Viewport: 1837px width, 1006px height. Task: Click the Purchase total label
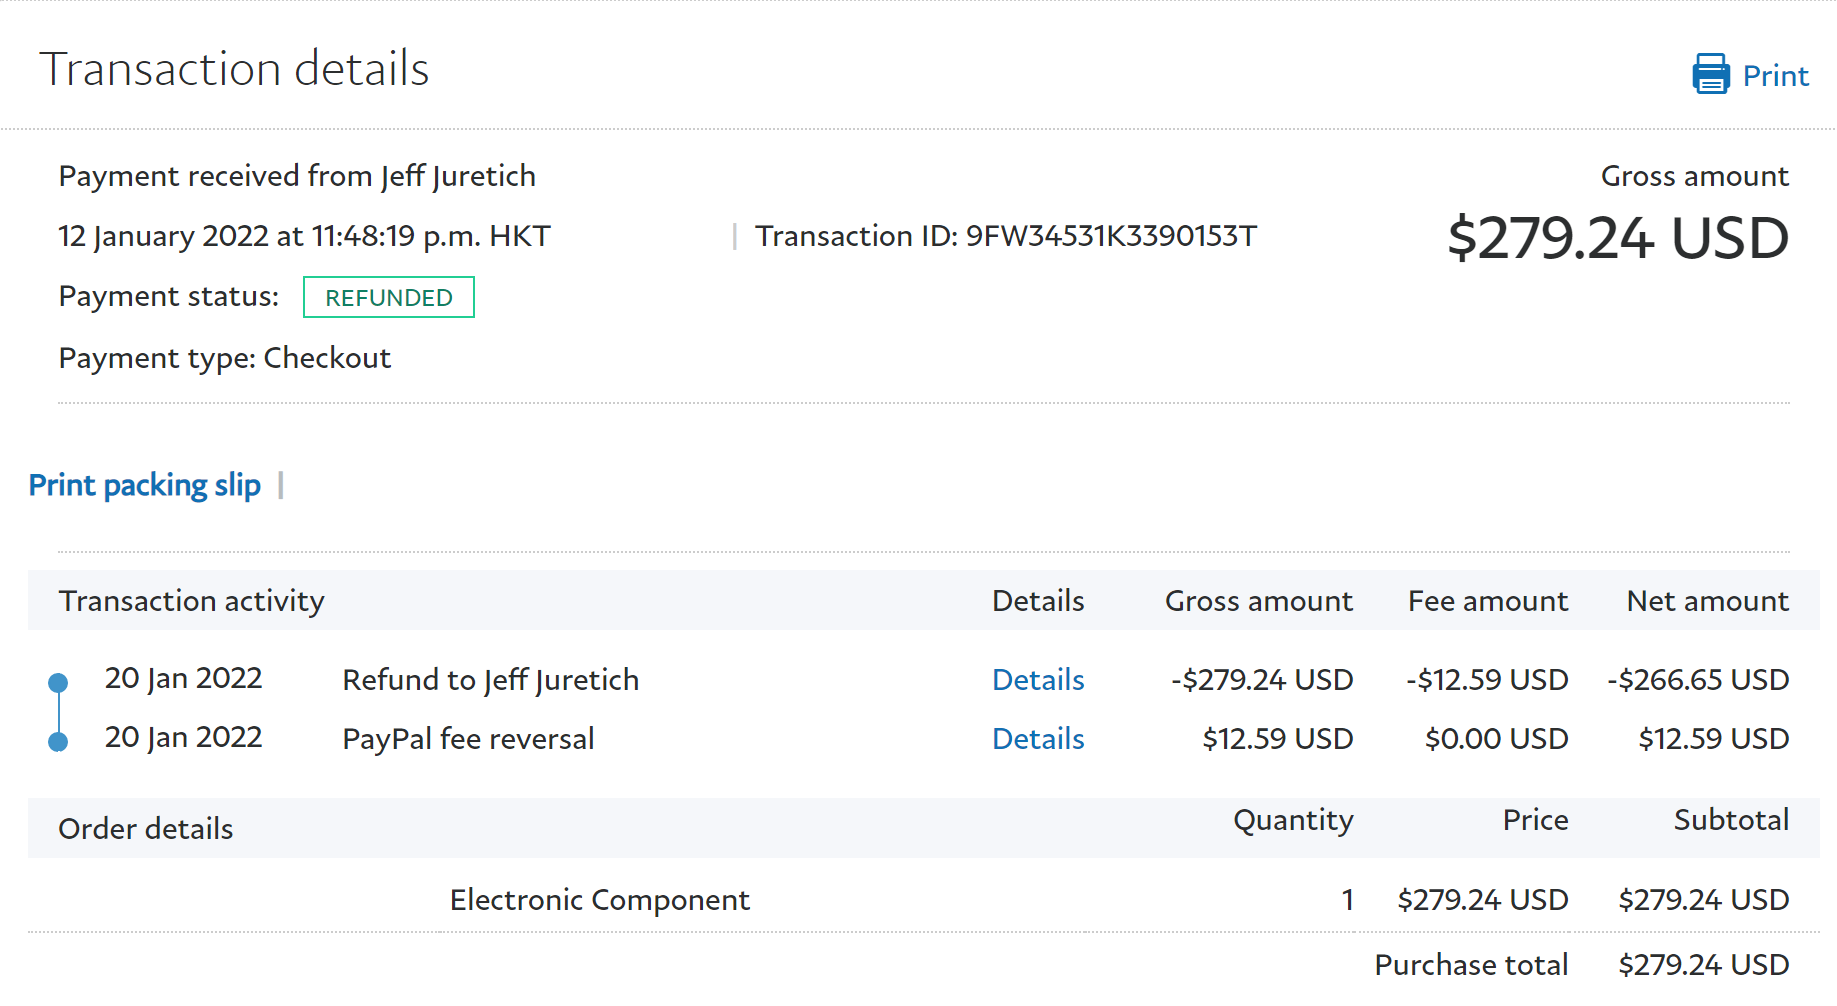[1470, 965]
